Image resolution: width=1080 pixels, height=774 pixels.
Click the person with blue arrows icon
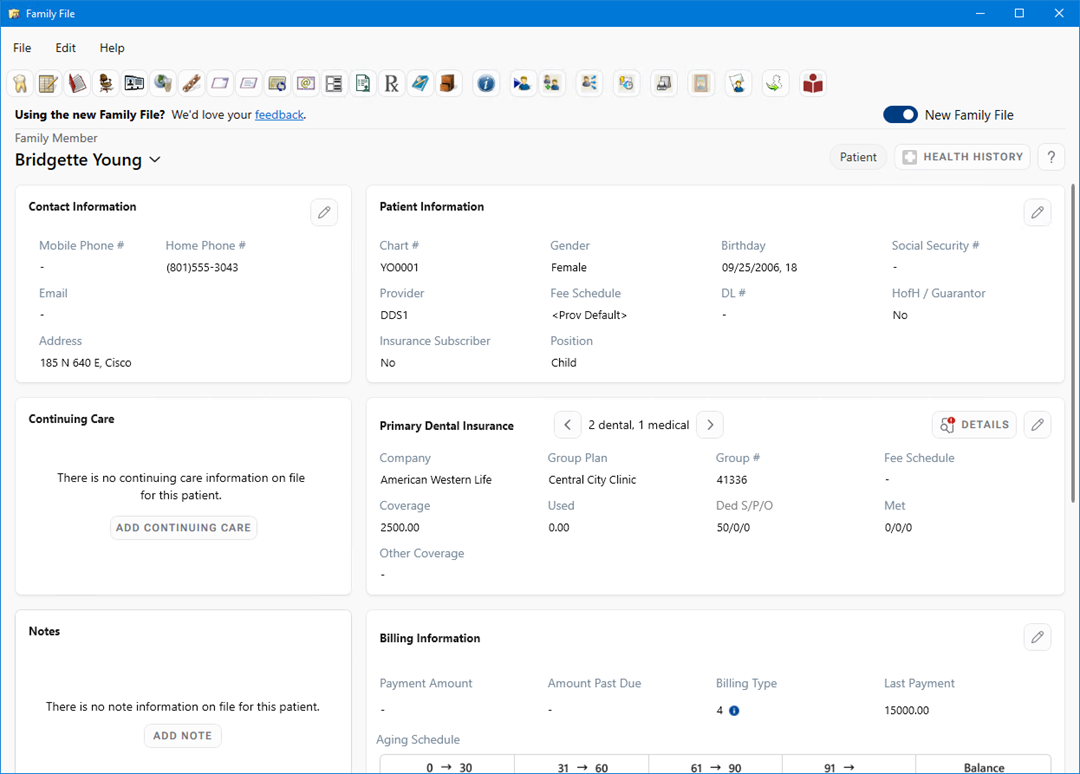tap(589, 83)
